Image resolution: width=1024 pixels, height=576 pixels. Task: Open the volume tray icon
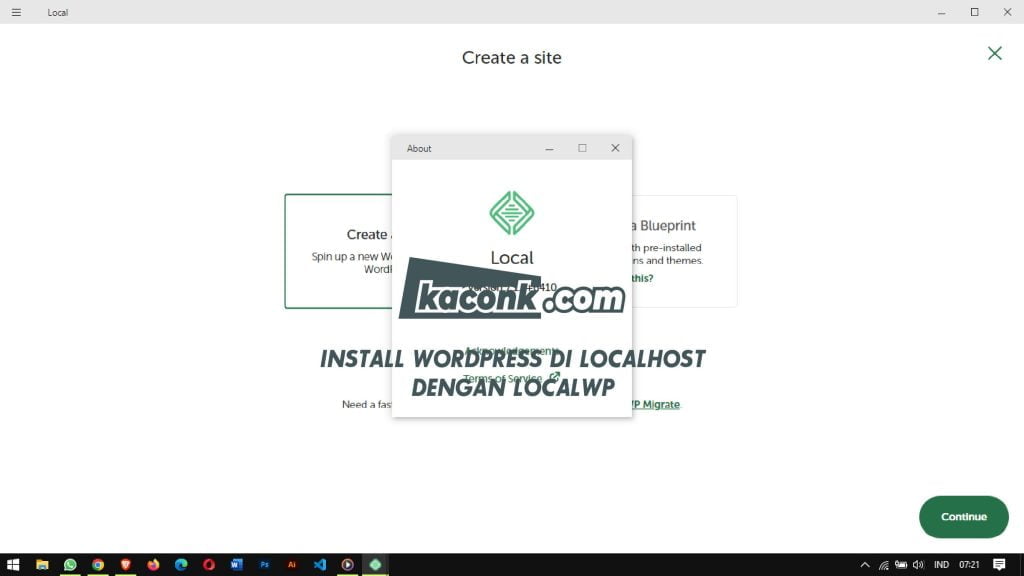(918, 565)
